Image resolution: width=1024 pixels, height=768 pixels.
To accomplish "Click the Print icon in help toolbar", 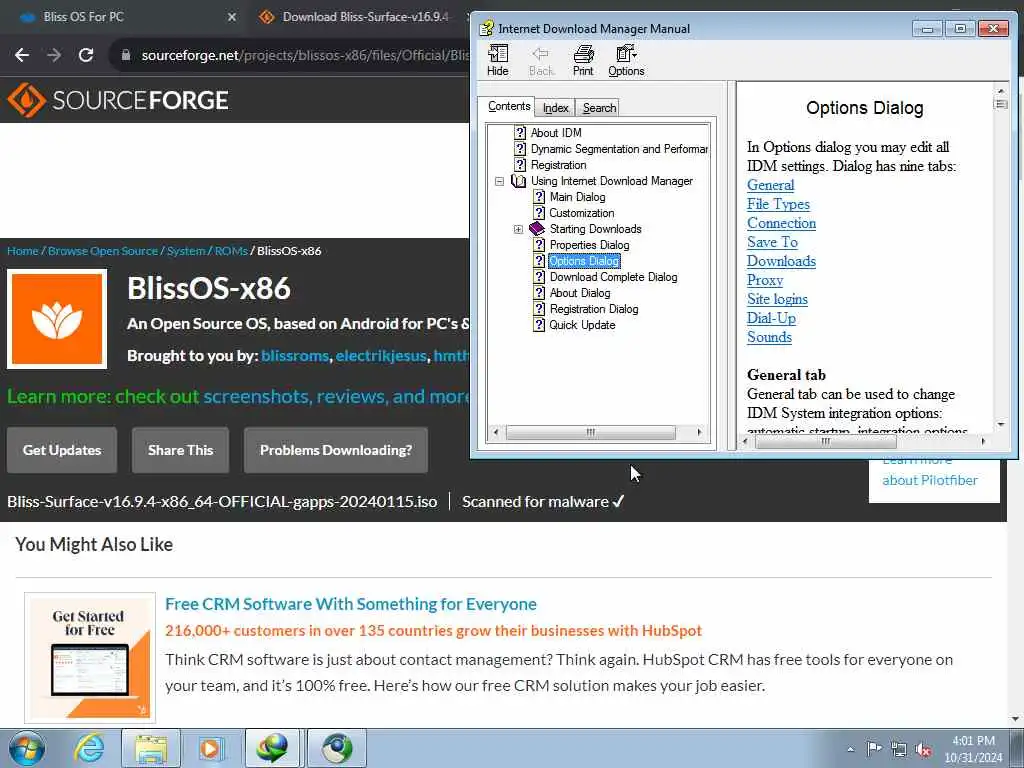I will point(583,60).
